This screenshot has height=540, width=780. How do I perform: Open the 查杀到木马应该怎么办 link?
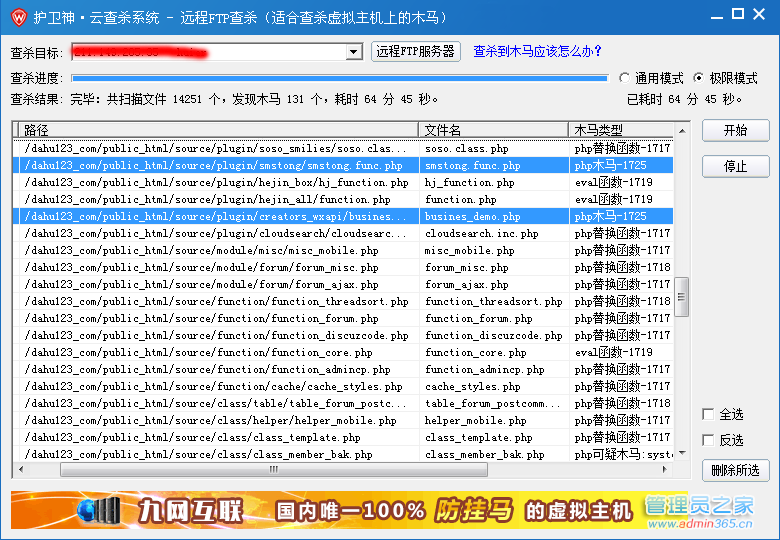pos(537,51)
